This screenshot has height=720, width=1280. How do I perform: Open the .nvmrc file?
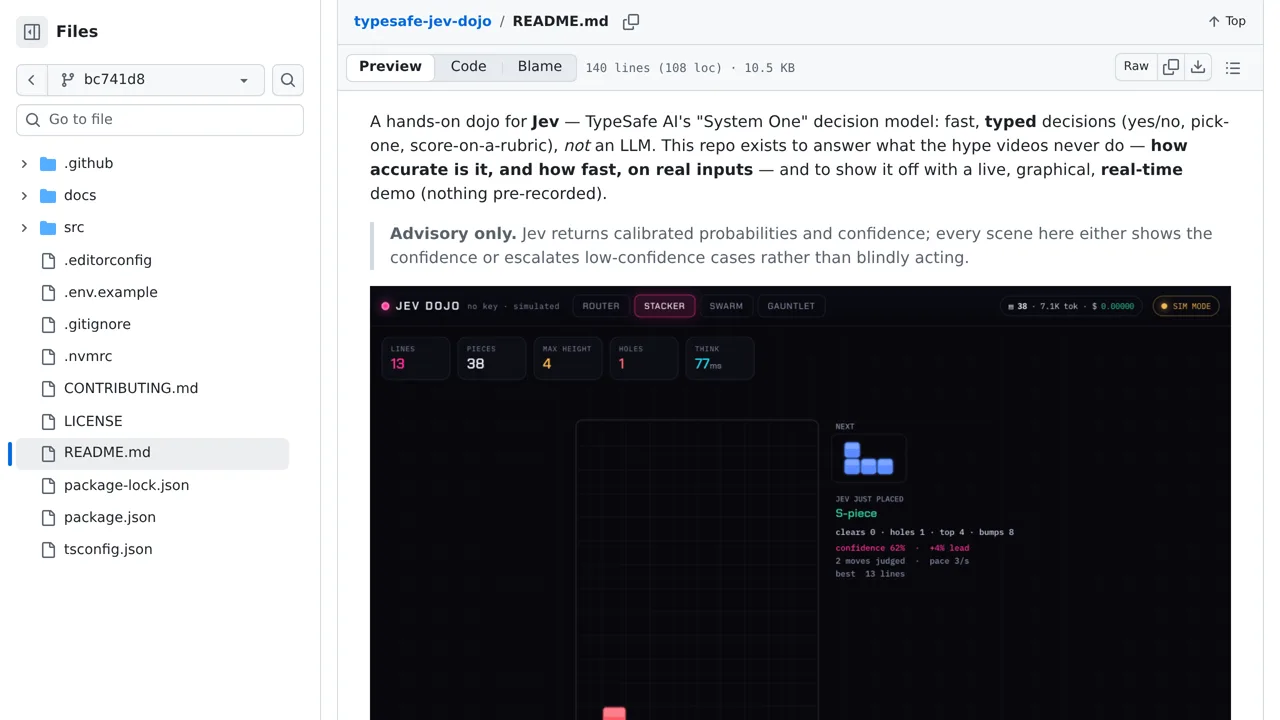pyautogui.click(x=88, y=356)
